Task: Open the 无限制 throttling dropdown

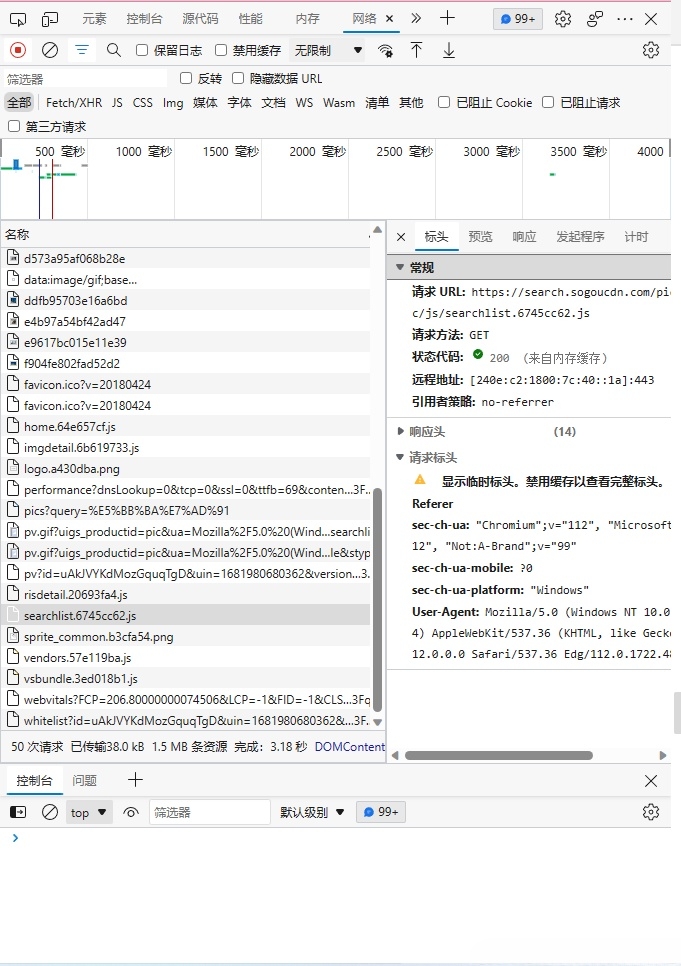Action: [x=327, y=50]
